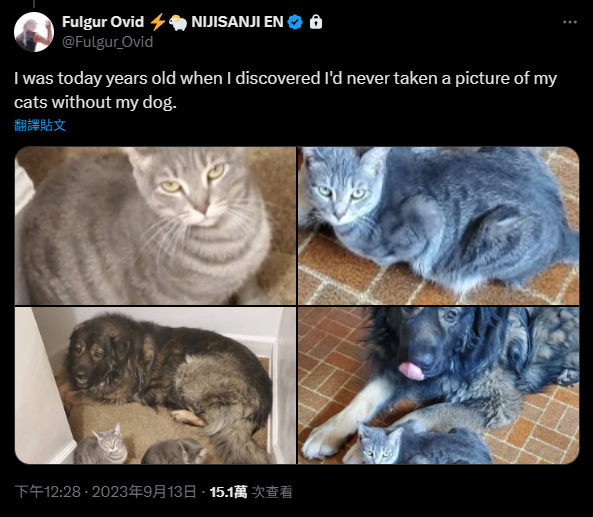Open the gray cat on brick floor photo
This screenshot has width=593, height=517.
[438, 226]
